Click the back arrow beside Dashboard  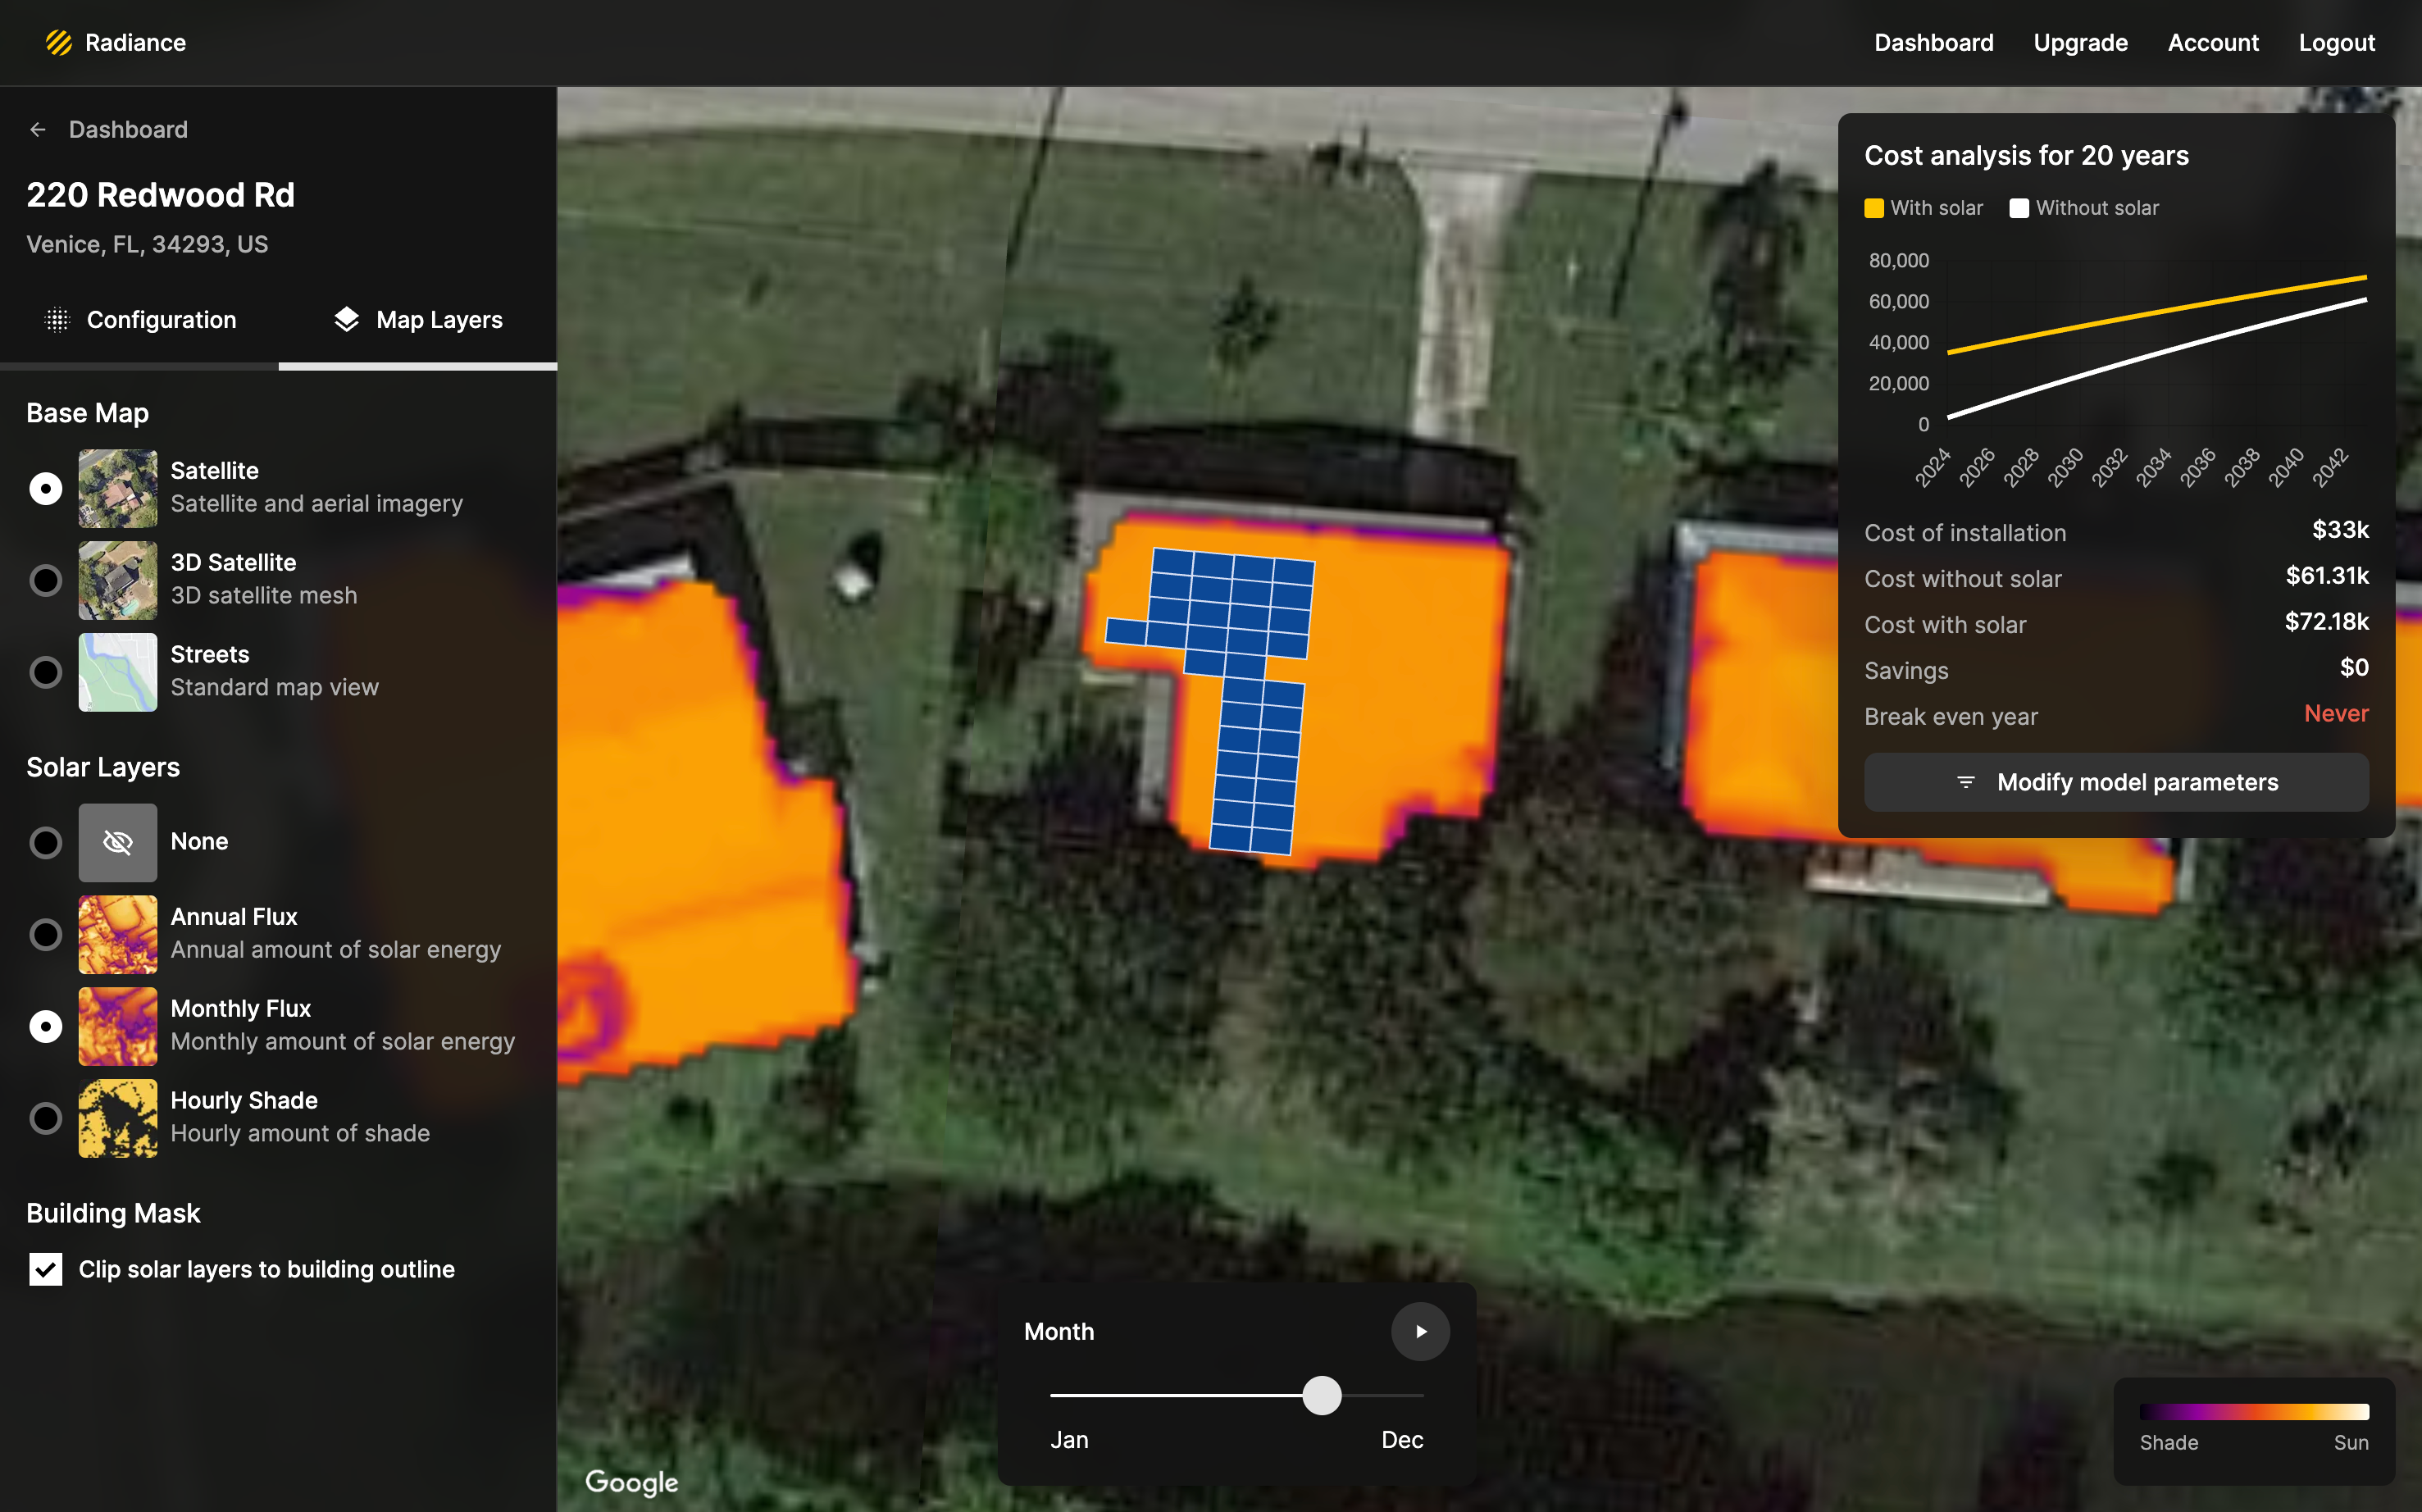38,130
